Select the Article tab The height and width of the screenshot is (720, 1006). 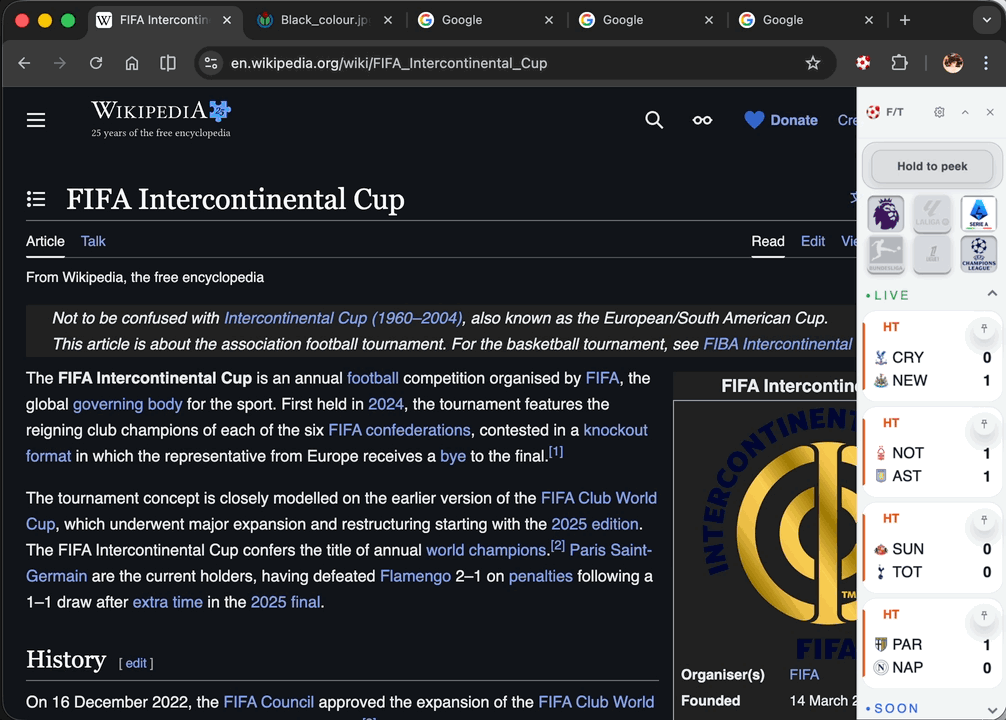point(45,241)
